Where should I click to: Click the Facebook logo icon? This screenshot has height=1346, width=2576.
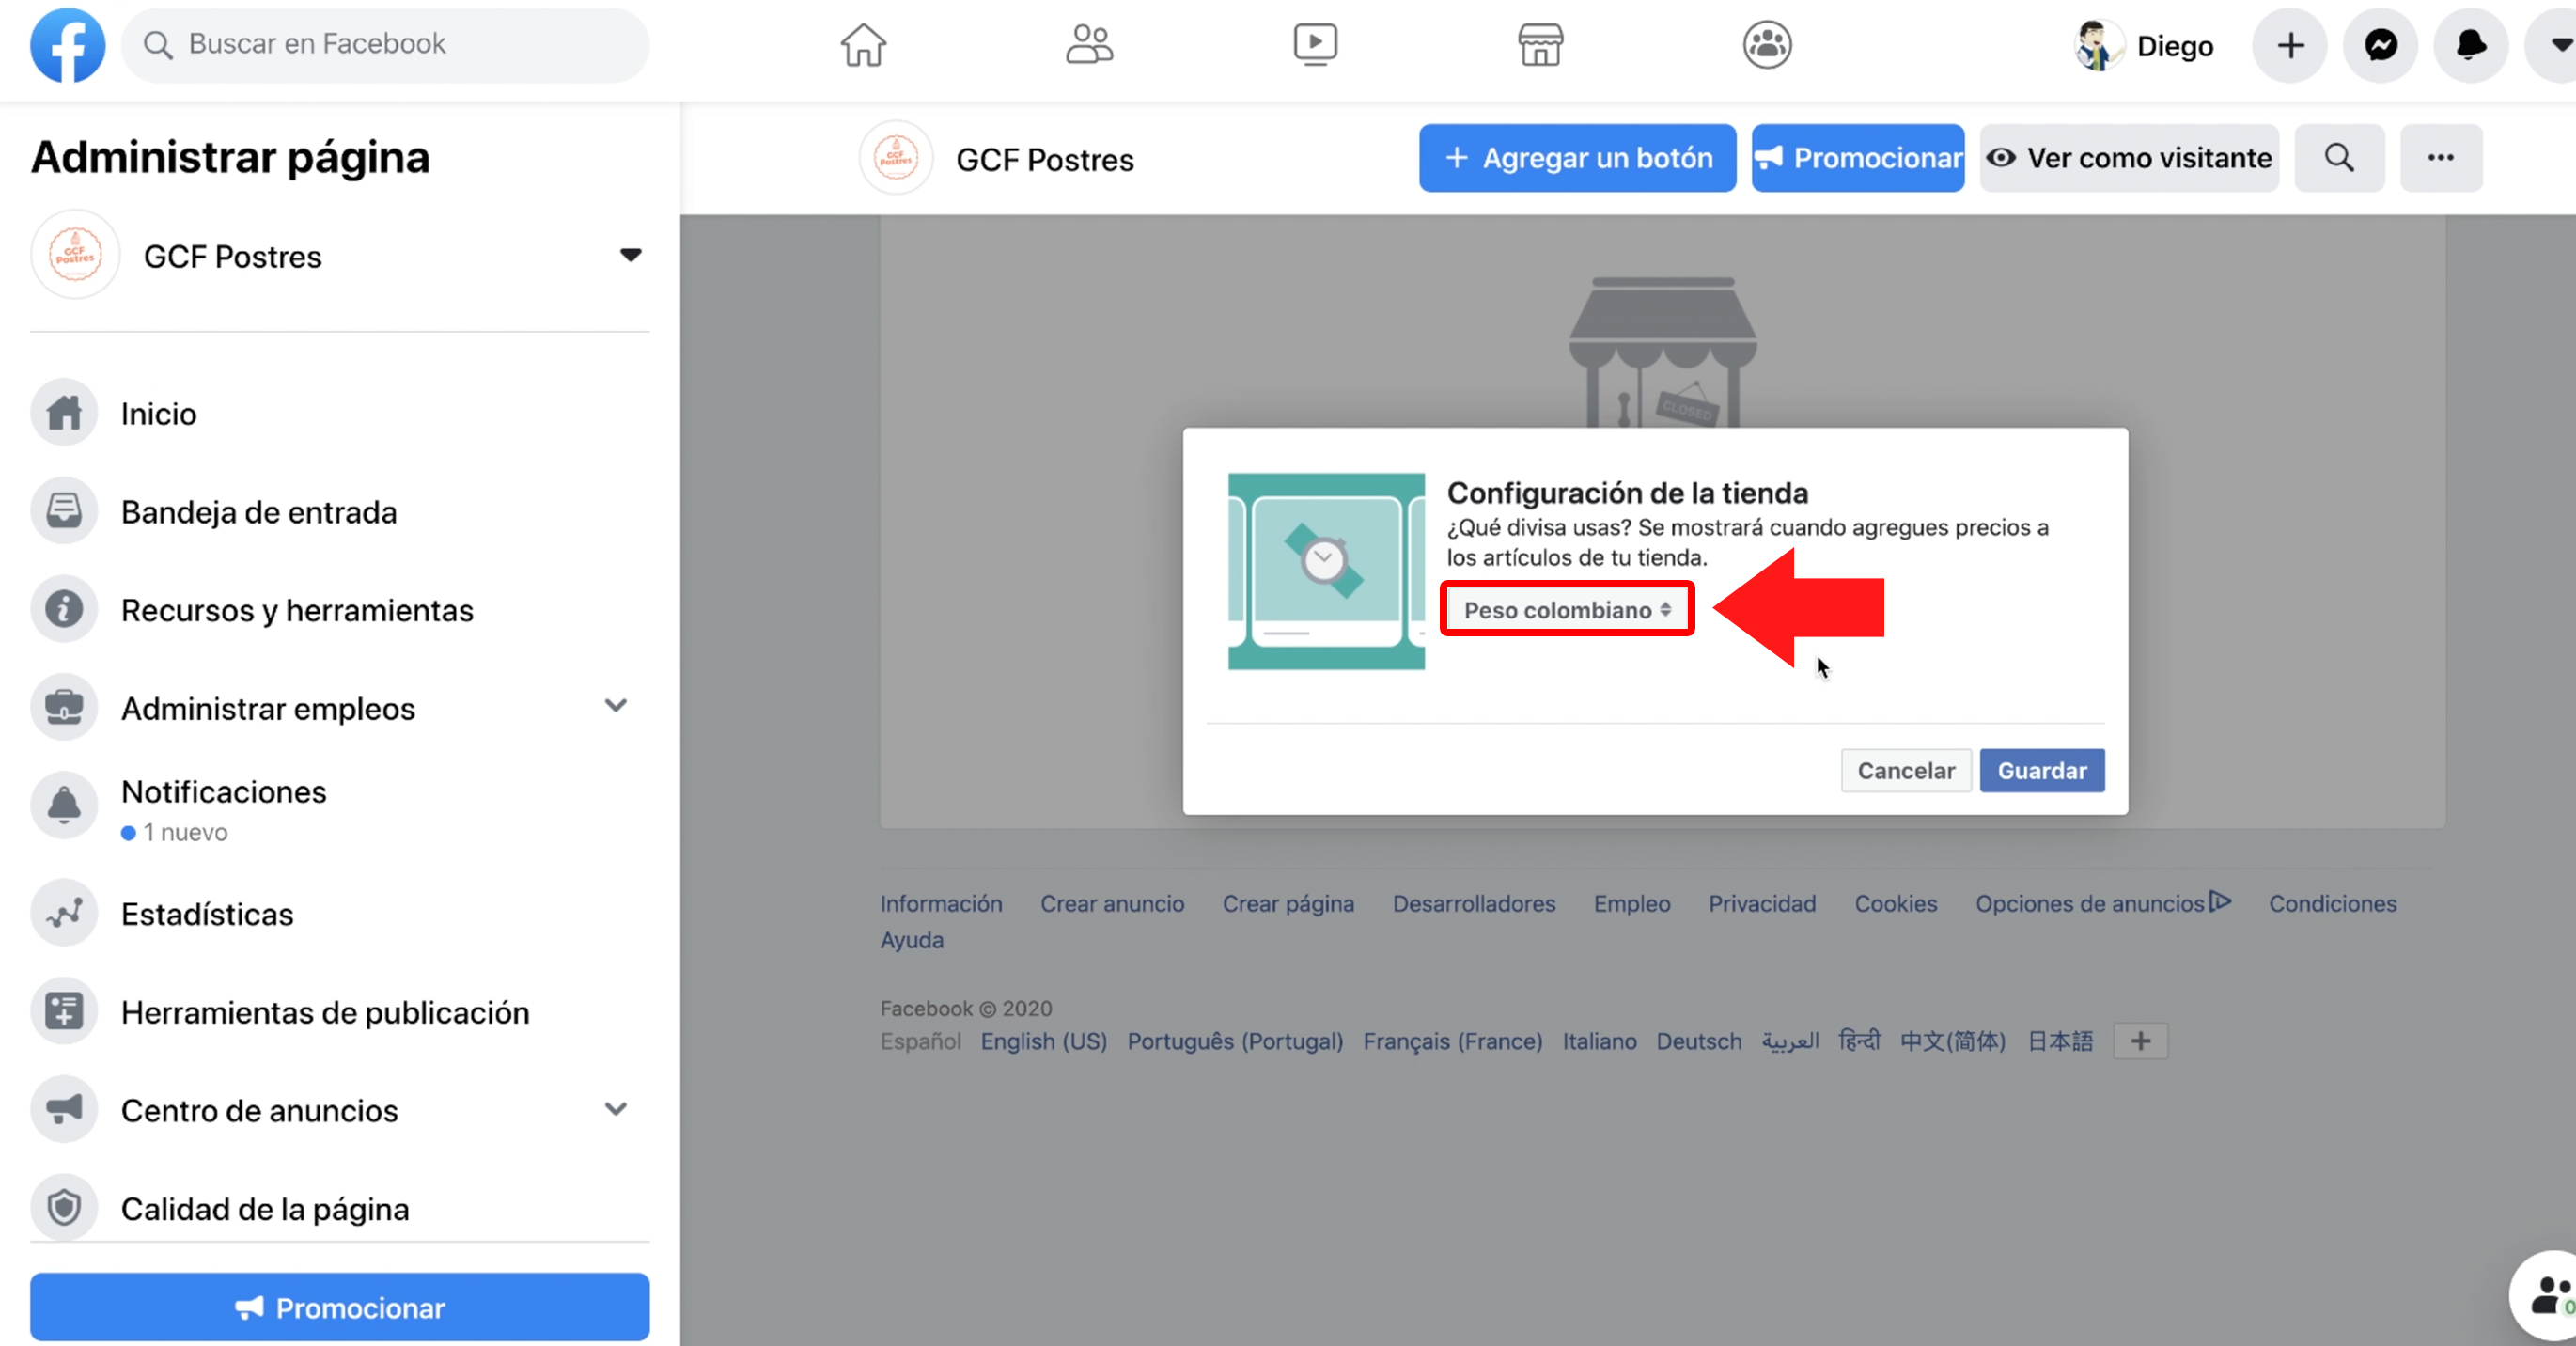tap(67, 45)
